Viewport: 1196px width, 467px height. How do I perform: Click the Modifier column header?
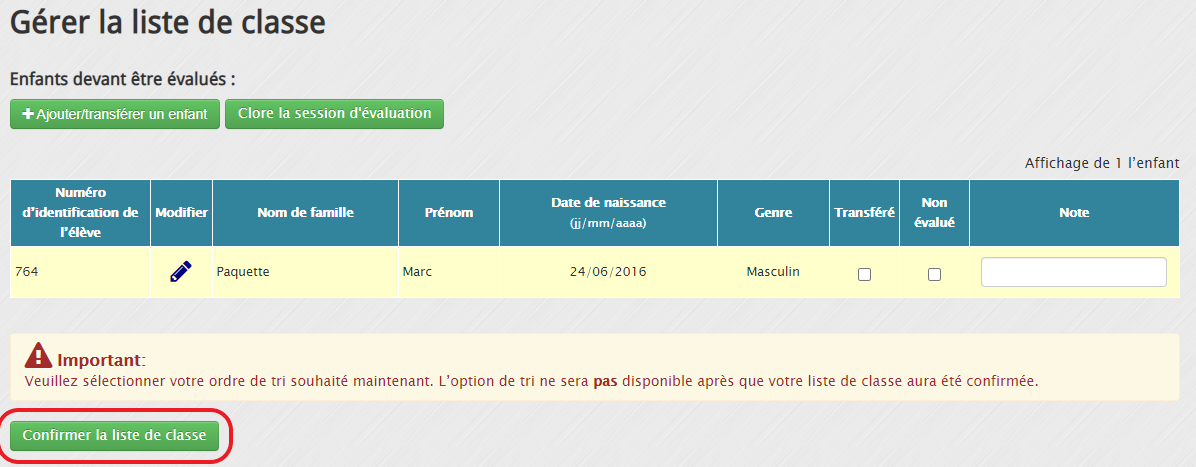point(182,213)
